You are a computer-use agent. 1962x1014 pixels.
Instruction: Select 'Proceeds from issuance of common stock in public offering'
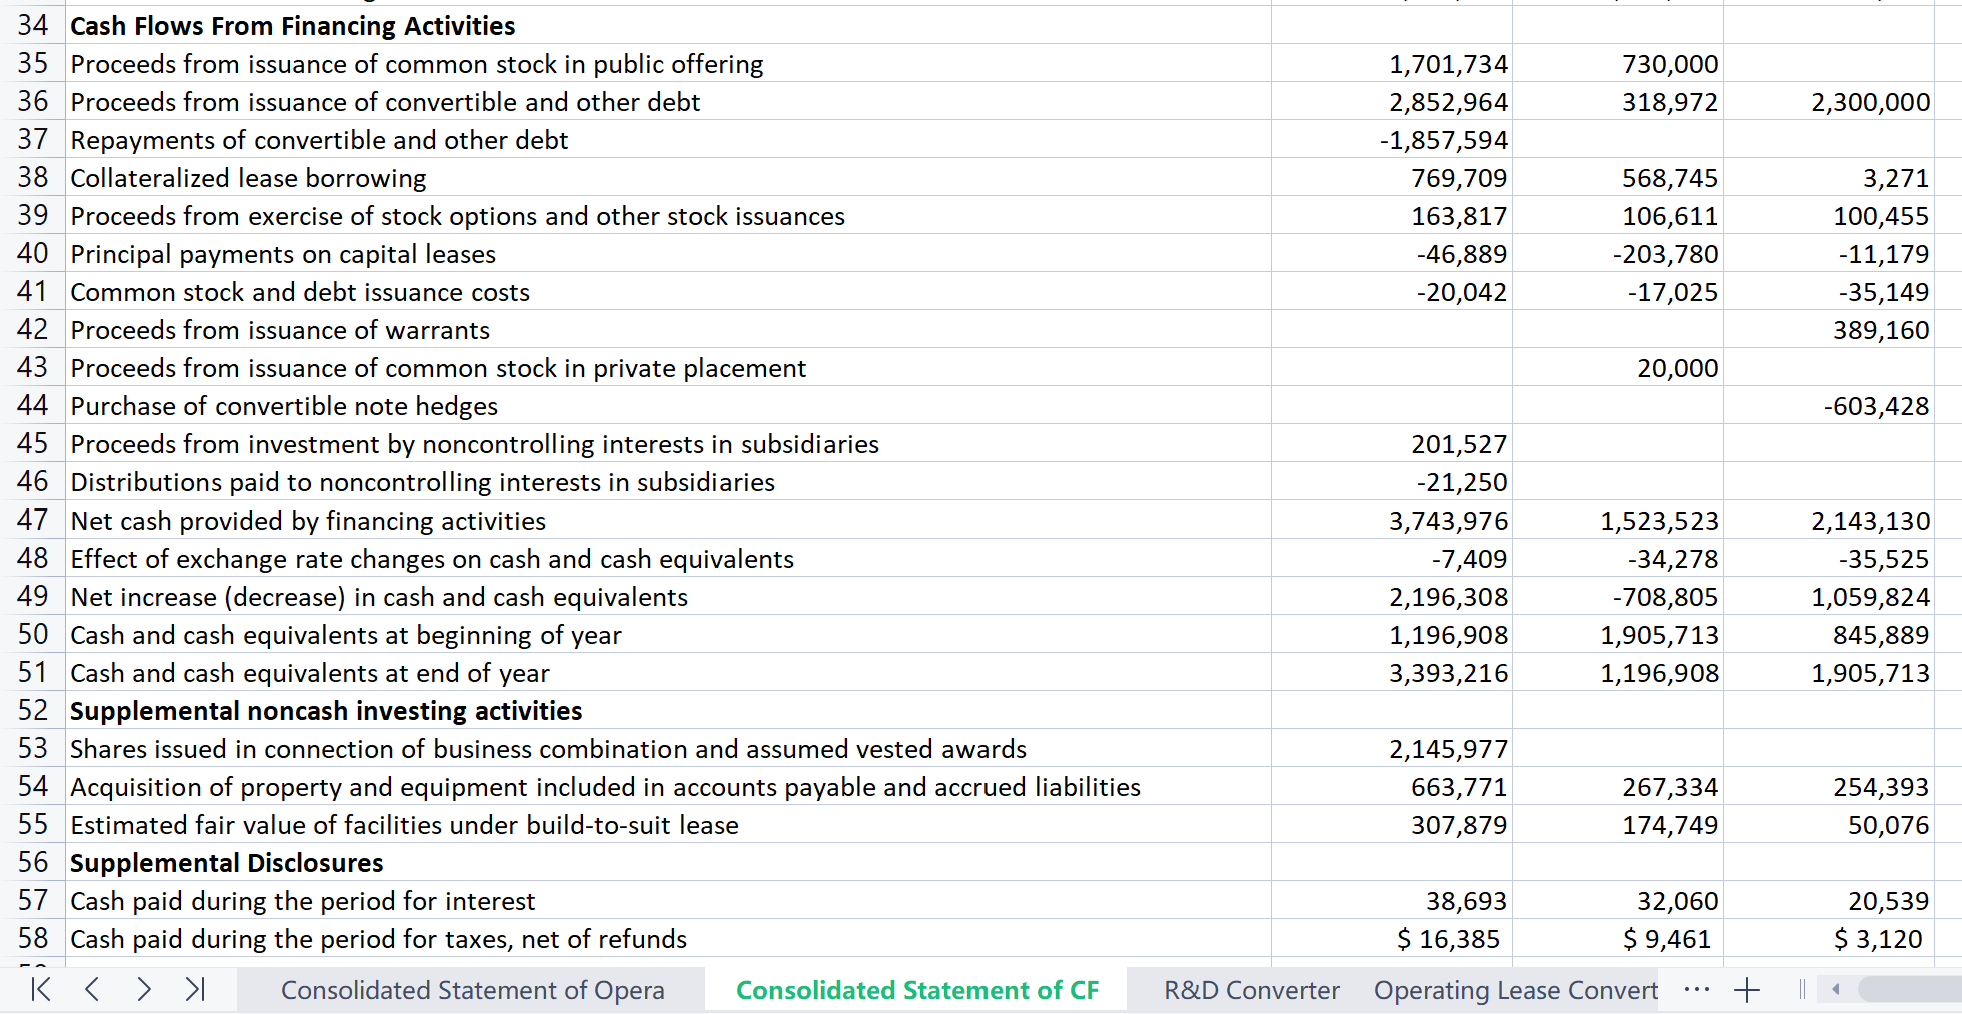[668, 63]
